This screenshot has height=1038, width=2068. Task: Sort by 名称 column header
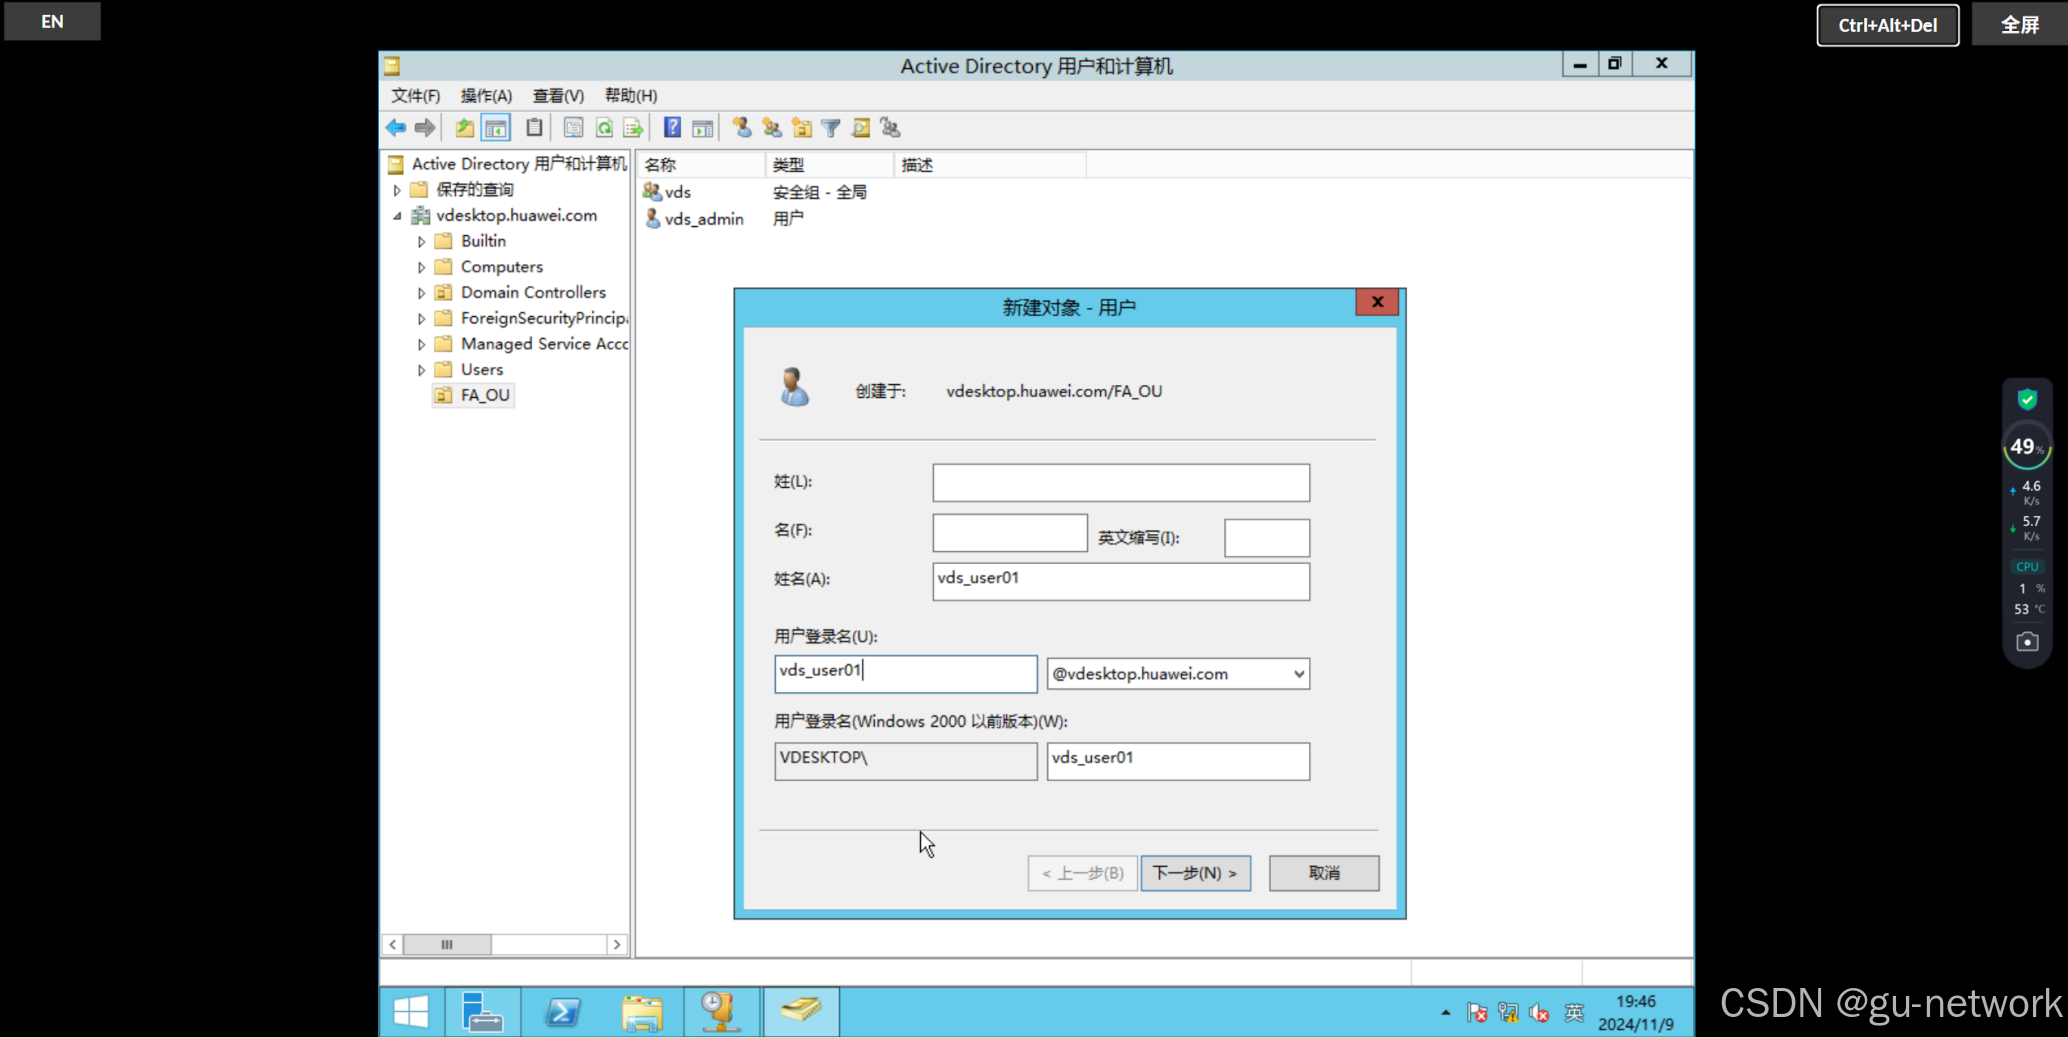[702, 165]
